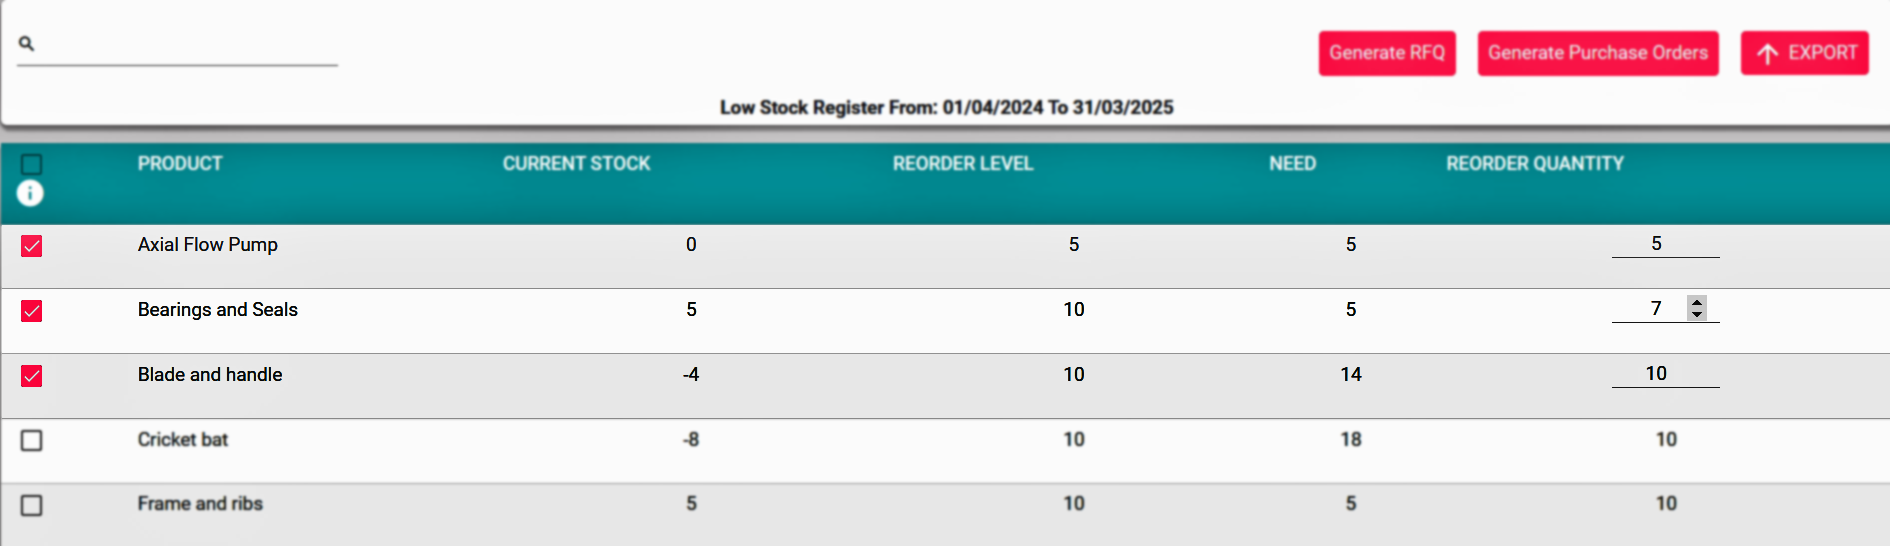
Task: Click the info icon in table header
Action: click(31, 193)
